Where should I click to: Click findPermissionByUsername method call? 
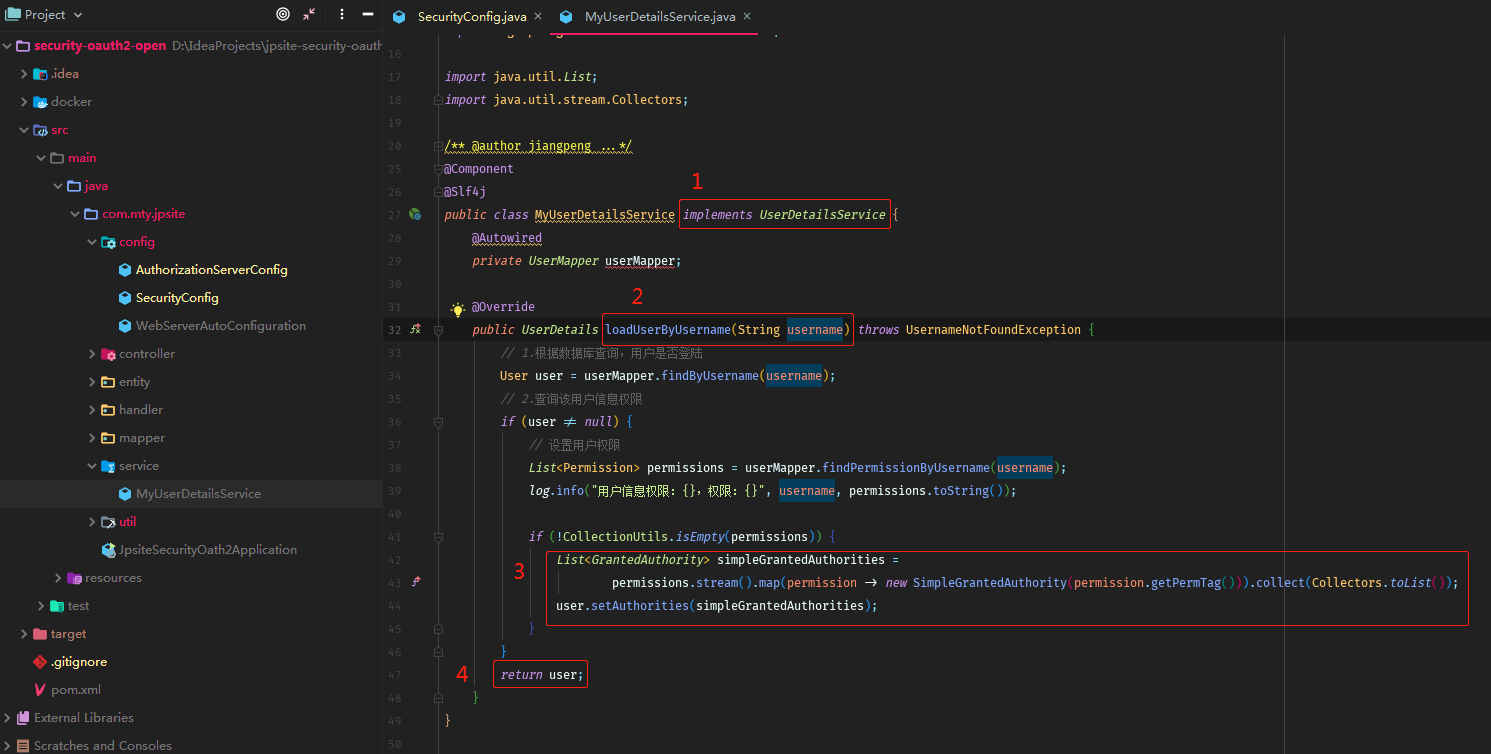(906, 468)
